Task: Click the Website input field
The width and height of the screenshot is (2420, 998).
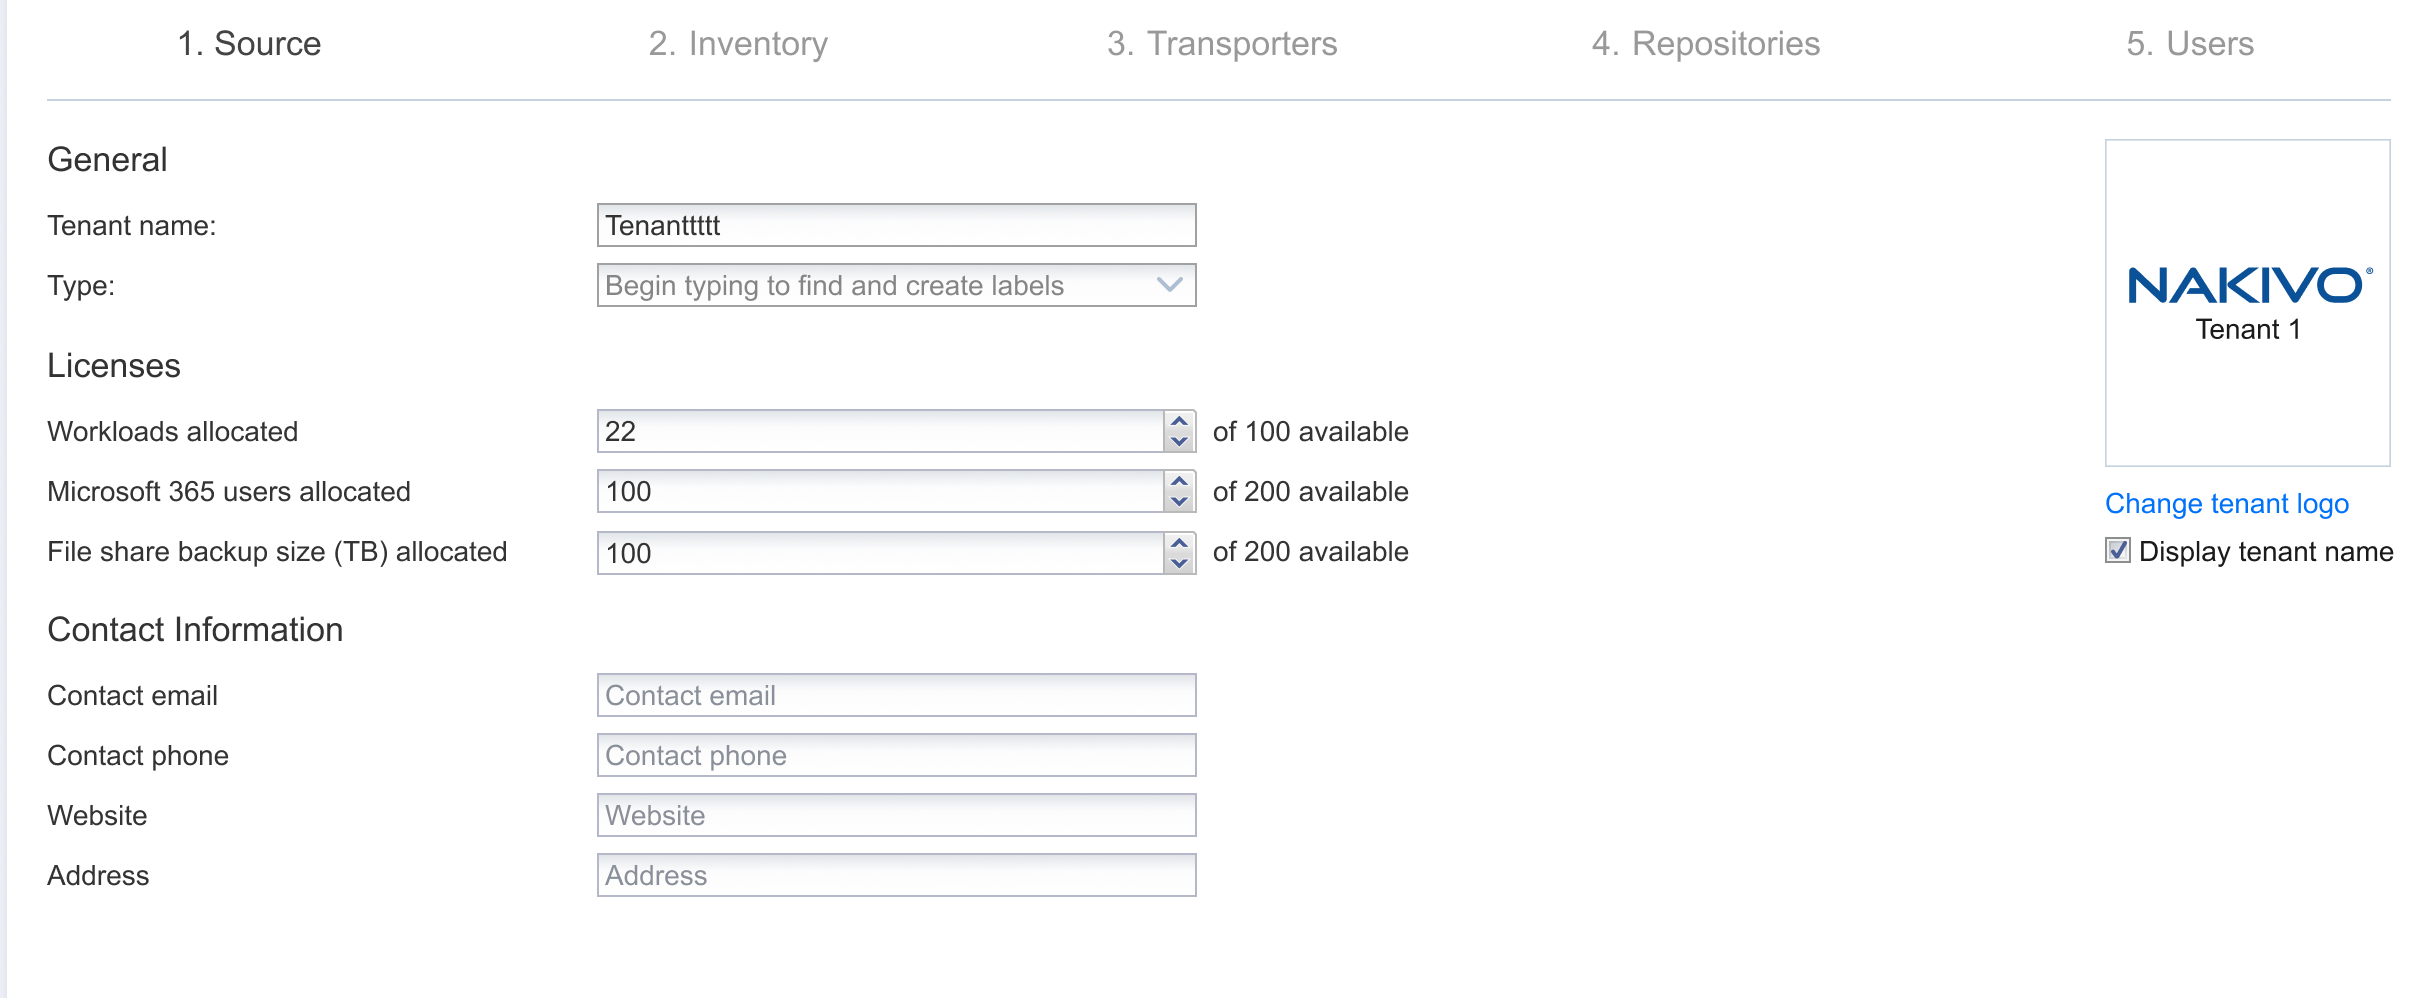Action: [895, 815]
